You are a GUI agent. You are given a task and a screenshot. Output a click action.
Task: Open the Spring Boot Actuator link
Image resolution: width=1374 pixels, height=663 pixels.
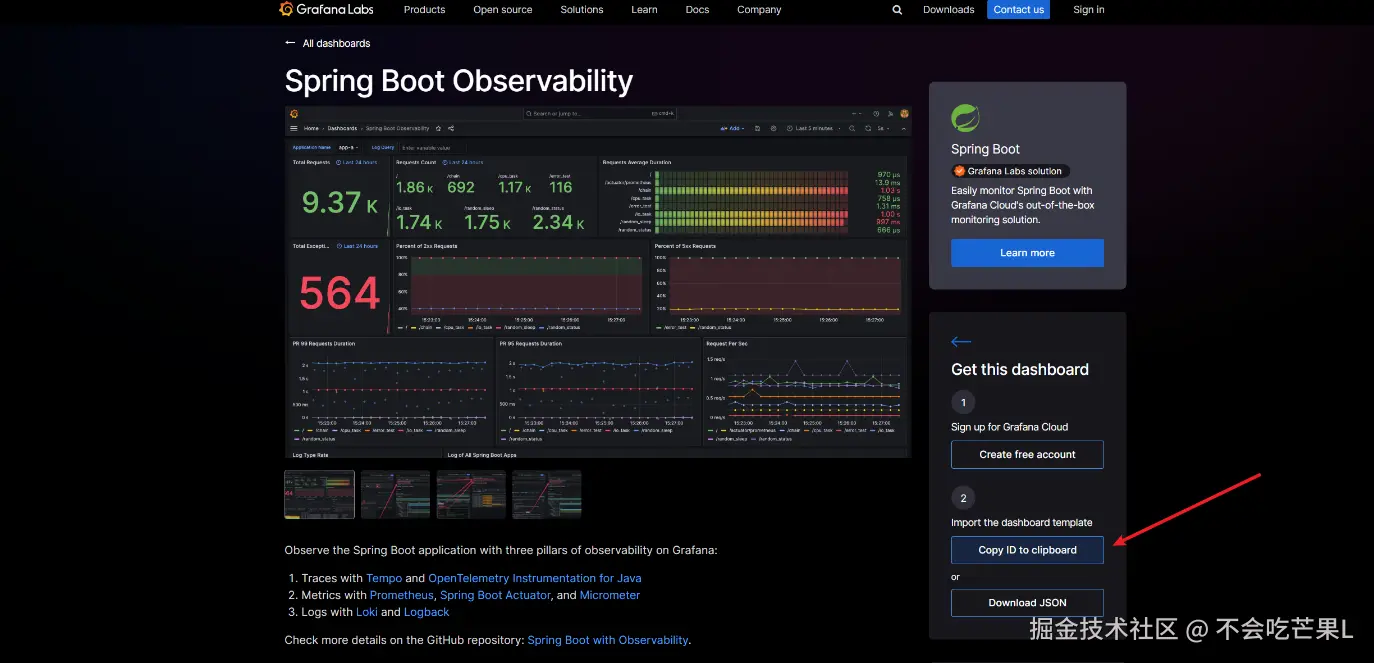tap(495, 595)
